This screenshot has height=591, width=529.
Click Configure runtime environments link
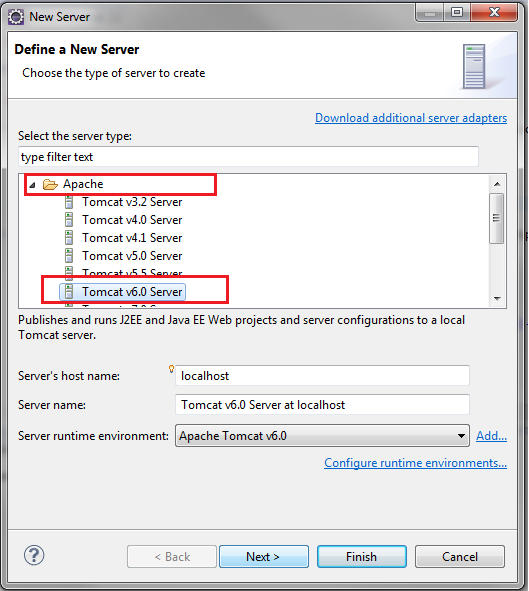415,463
